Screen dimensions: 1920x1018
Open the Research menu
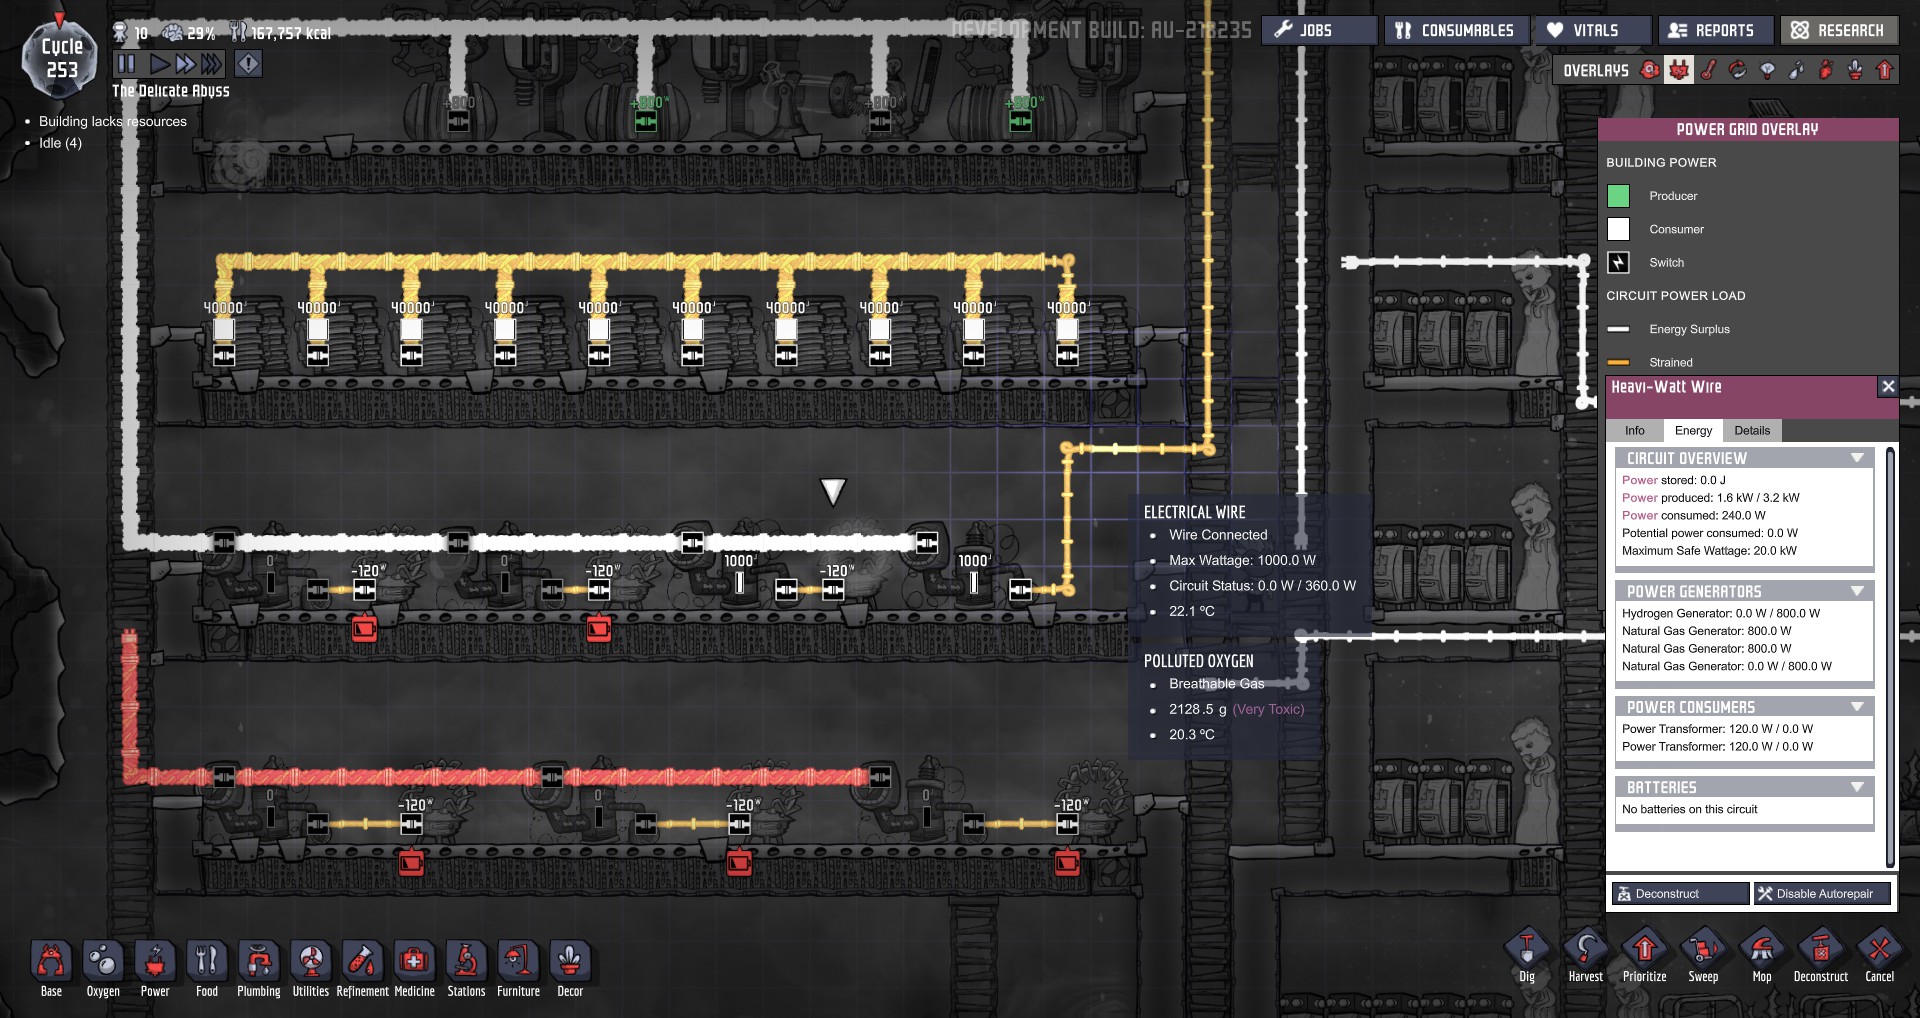pyautogui.click(x=1838, y=30)
